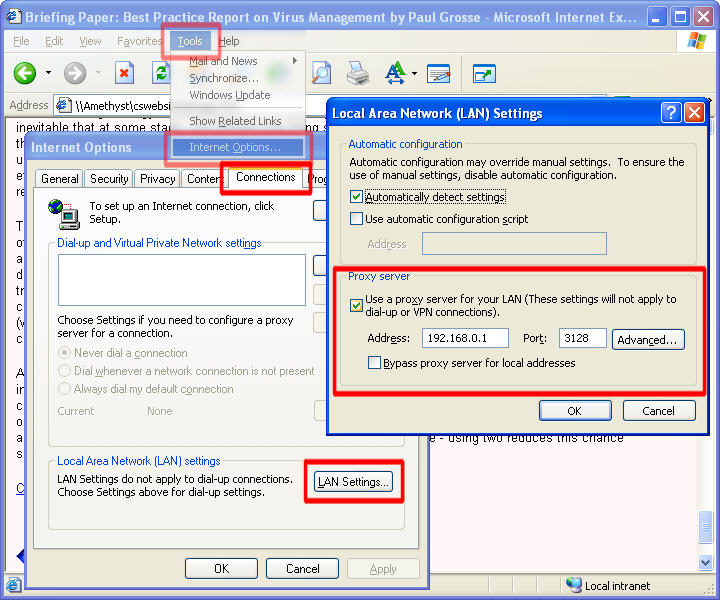Toggle Automatically detect settings checkbox
The width and height of the screenshot is (720, 600).
(x=356, y=197)
